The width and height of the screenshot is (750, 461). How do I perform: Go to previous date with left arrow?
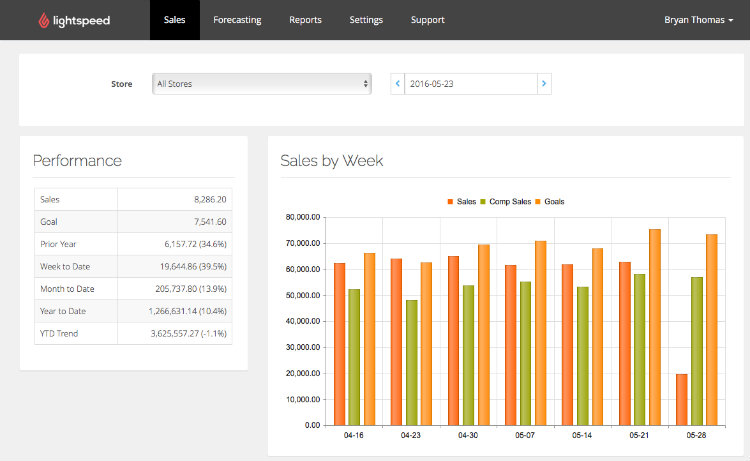point(397,84)
